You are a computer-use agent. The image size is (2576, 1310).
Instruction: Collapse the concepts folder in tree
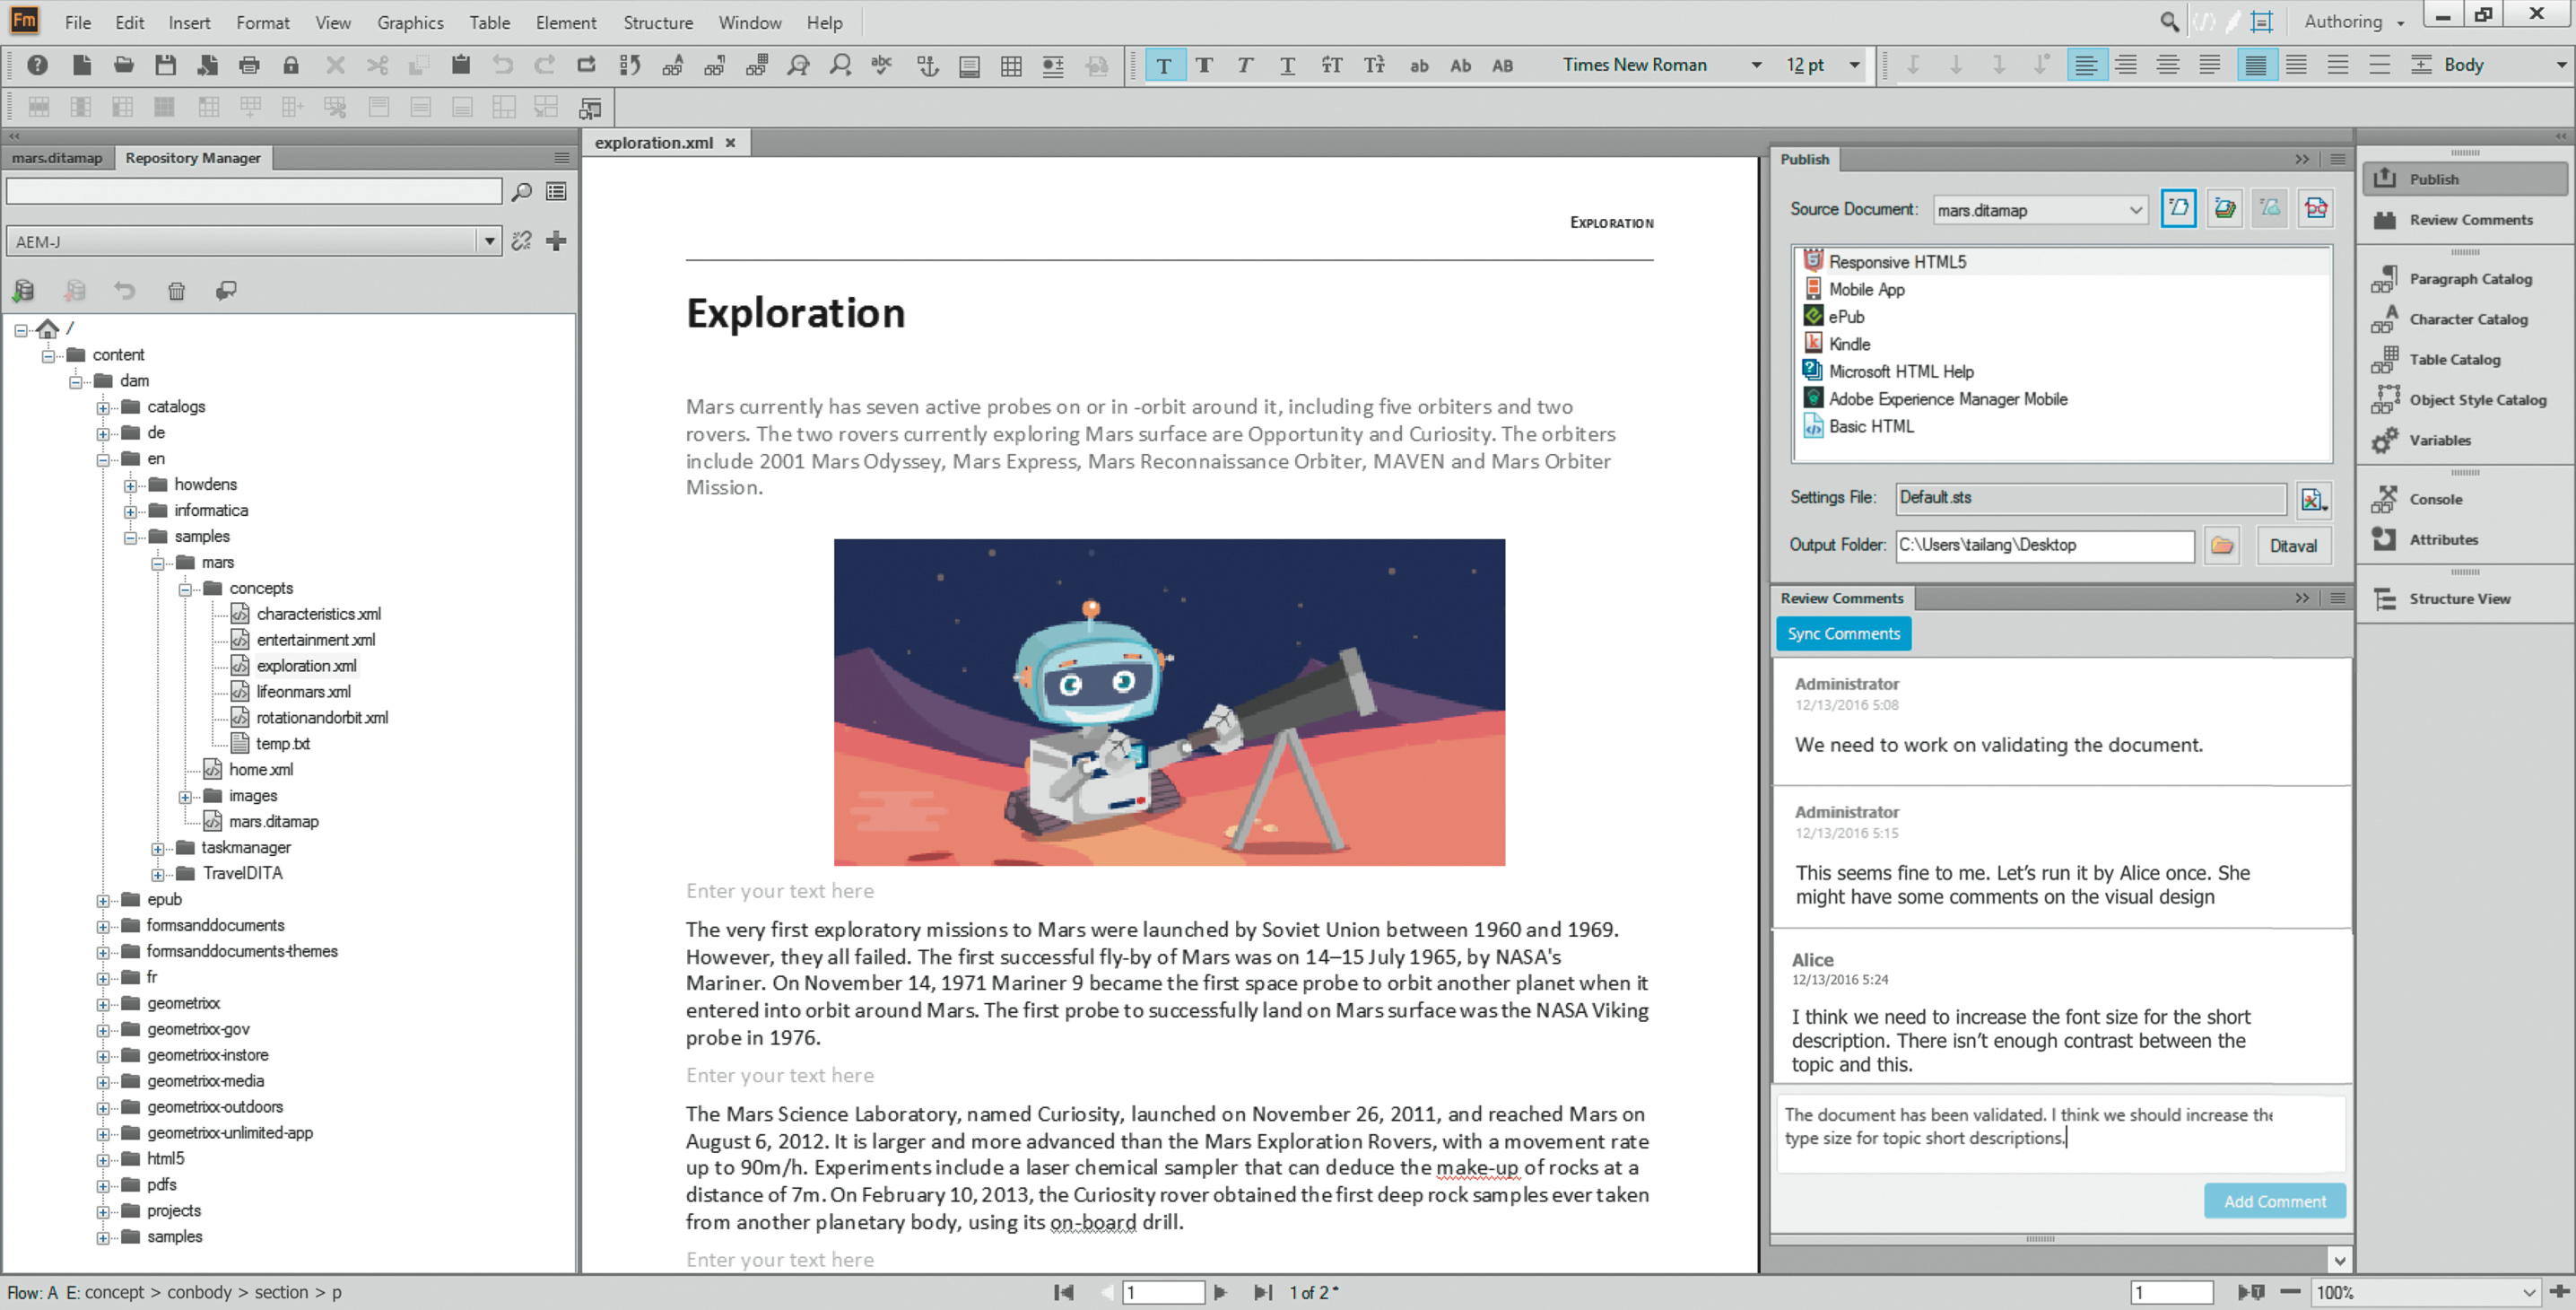click(185, 589)
